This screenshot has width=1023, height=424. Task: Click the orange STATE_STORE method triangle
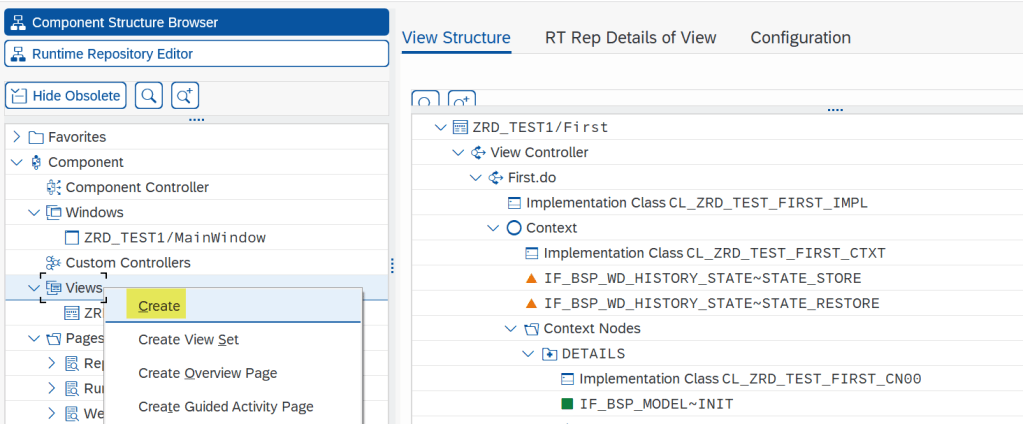tap(532, 278)
